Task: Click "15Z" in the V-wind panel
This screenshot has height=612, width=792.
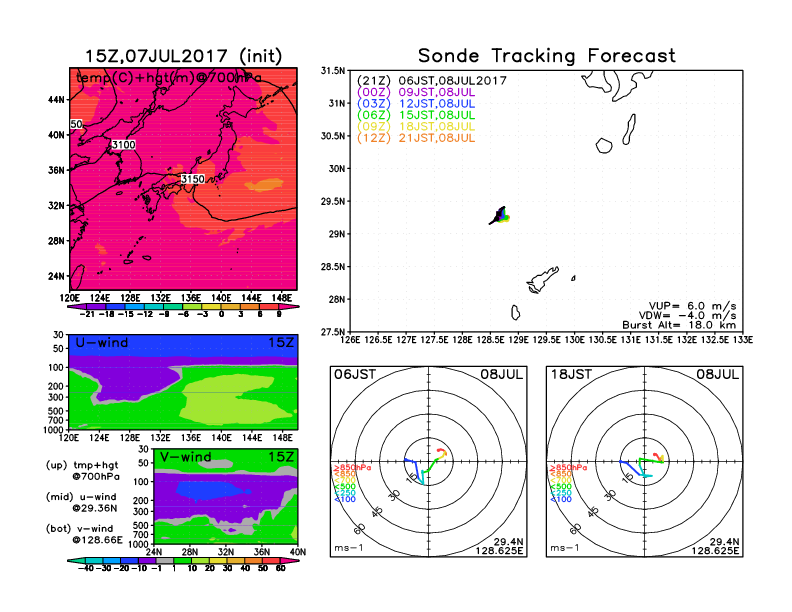Action: 280,457
